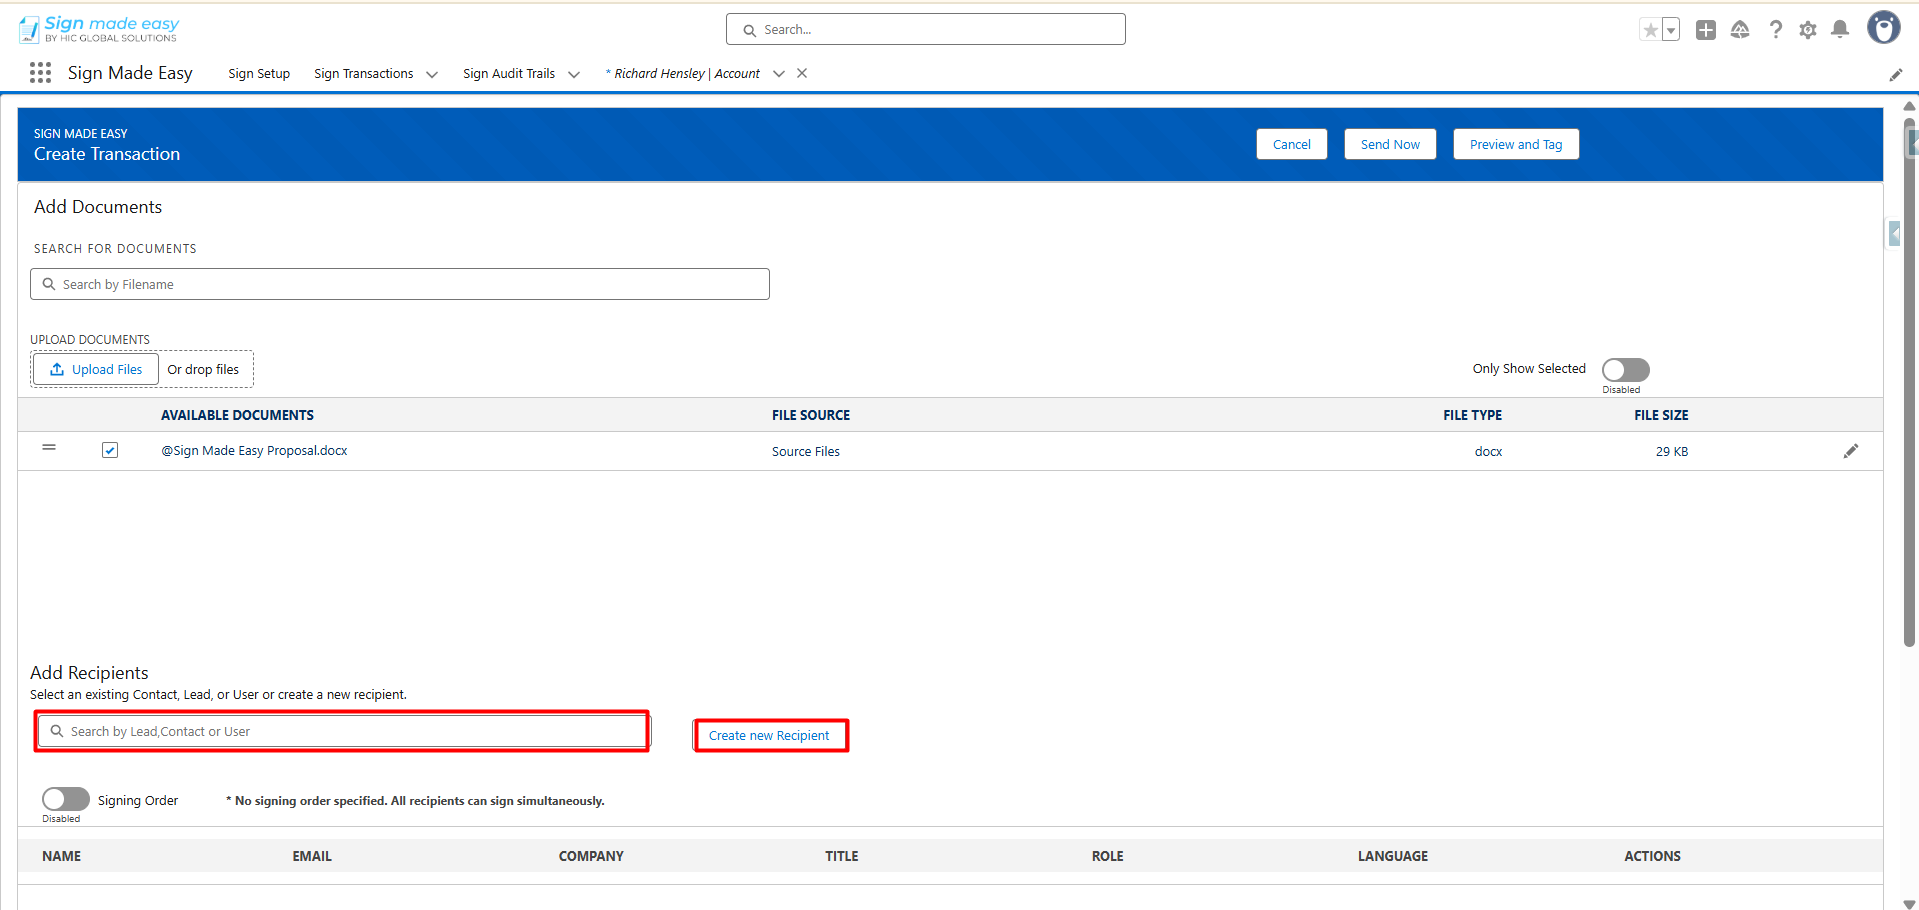Click the Sign Made Easy logo

pos(99,29)
